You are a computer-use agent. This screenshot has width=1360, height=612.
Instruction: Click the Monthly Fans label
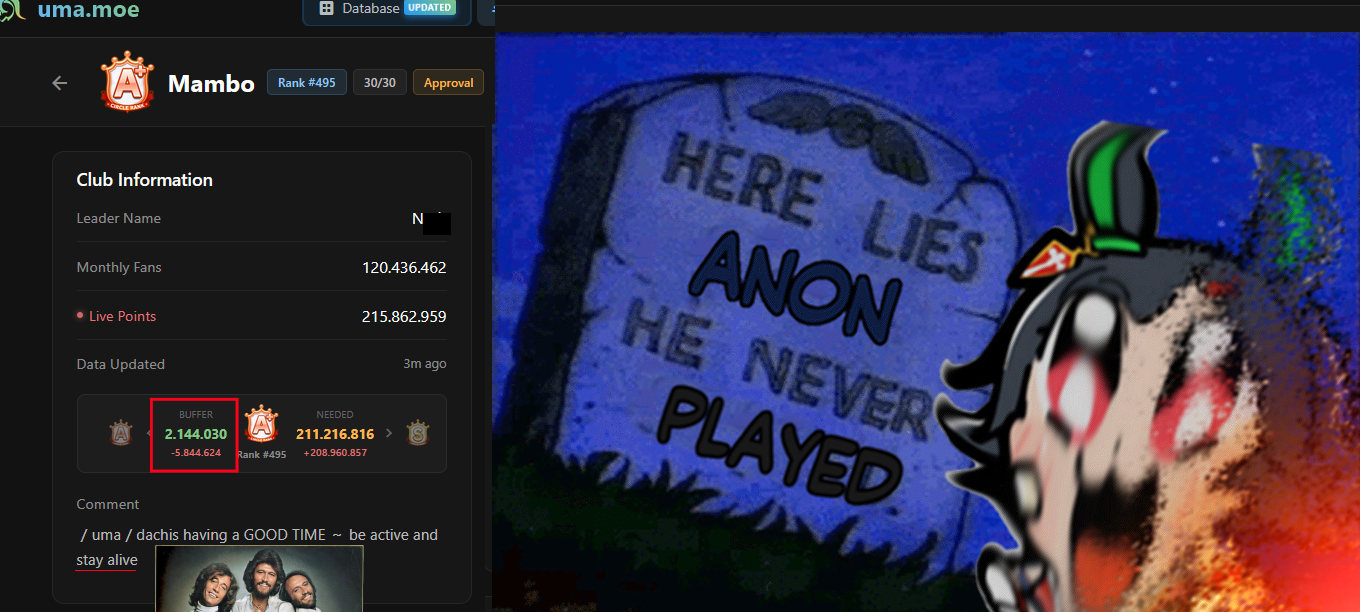point(119,267)
